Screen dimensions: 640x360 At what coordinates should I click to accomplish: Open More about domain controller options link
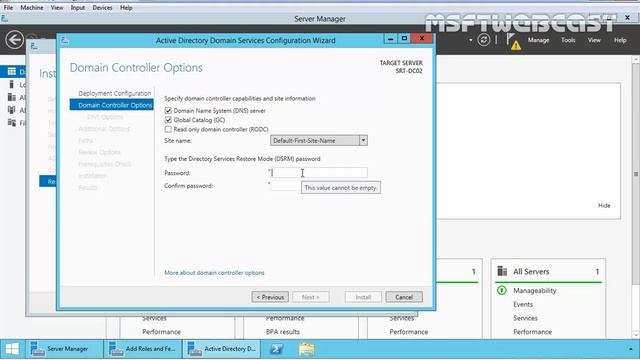[214, 273]
